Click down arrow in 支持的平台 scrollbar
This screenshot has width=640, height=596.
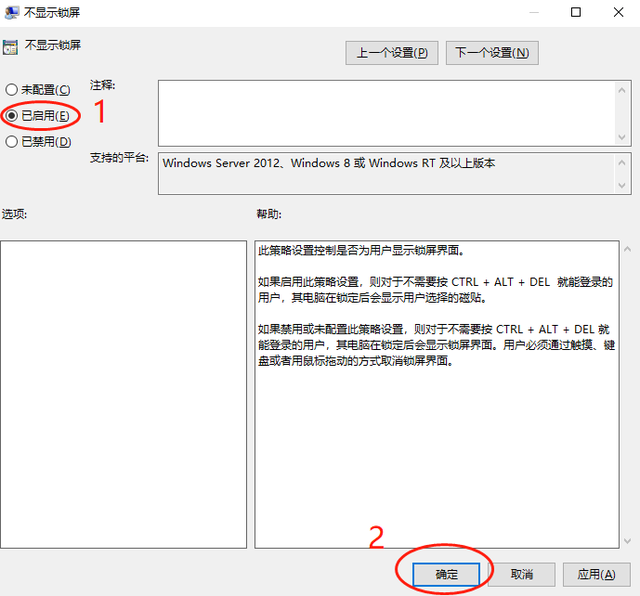tap(622, 185)
